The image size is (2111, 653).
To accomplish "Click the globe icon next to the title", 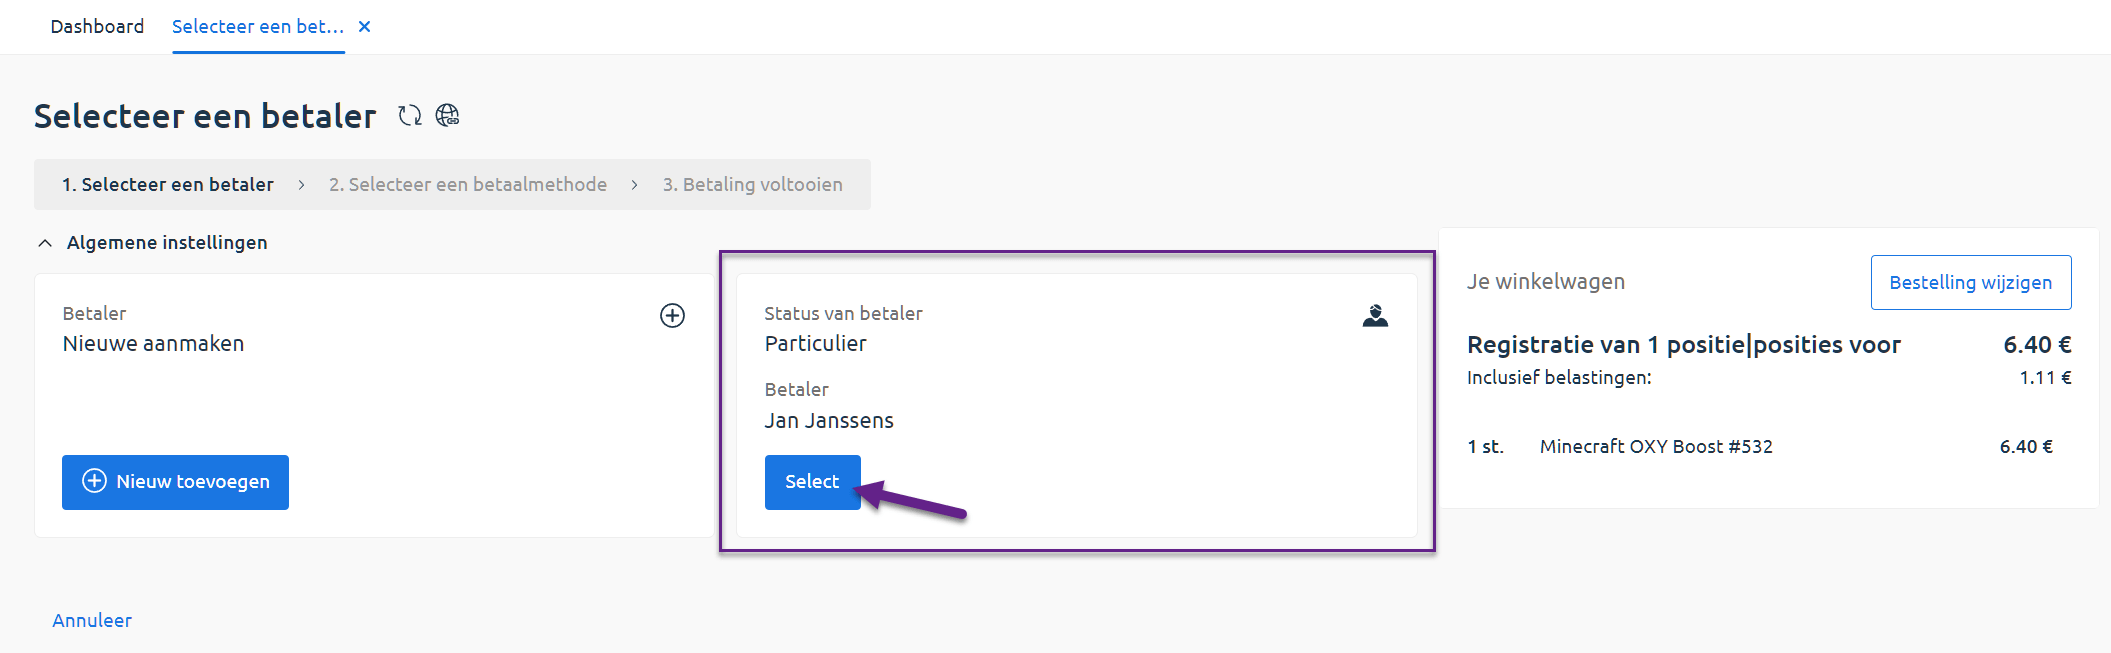I will pos(448,116).
